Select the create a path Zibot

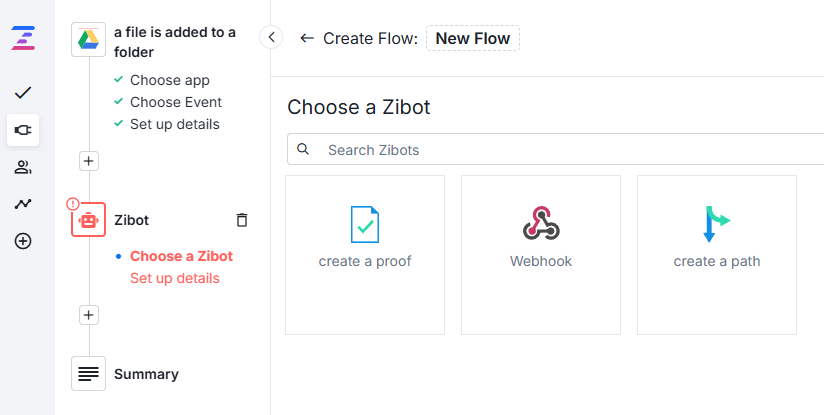pyautogui.click(x=717, y=255)
